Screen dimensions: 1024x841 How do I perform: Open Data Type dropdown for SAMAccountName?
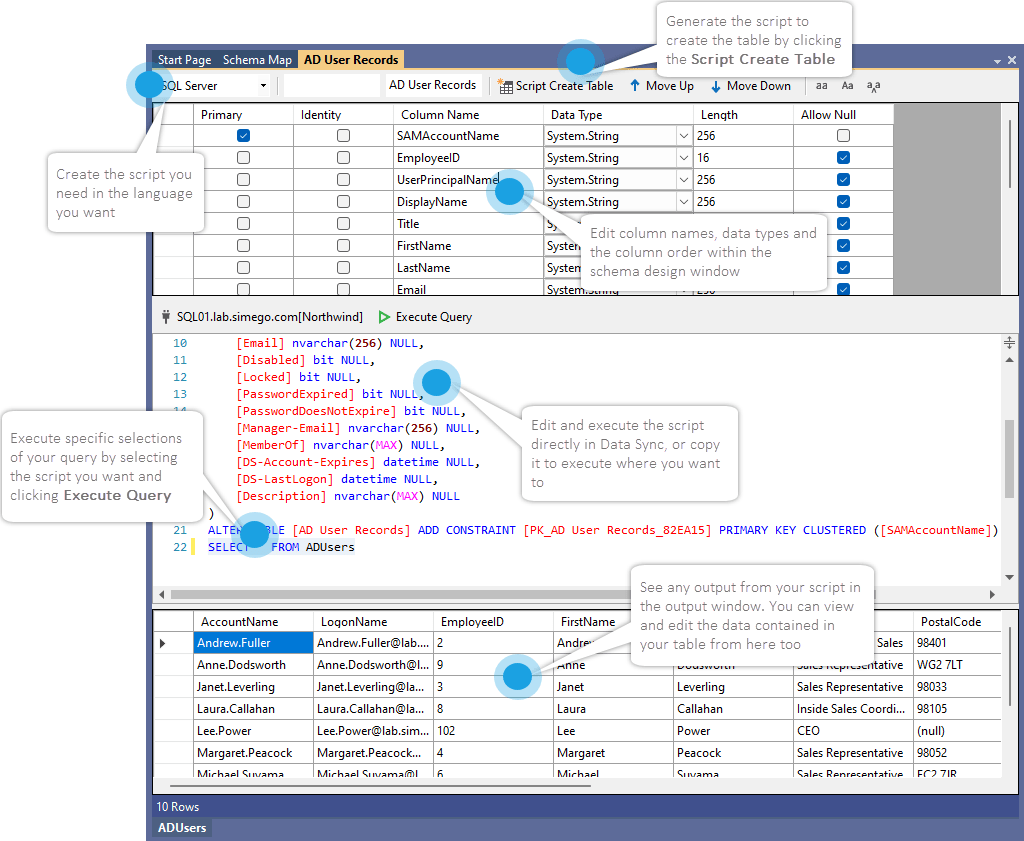(683, 136)
